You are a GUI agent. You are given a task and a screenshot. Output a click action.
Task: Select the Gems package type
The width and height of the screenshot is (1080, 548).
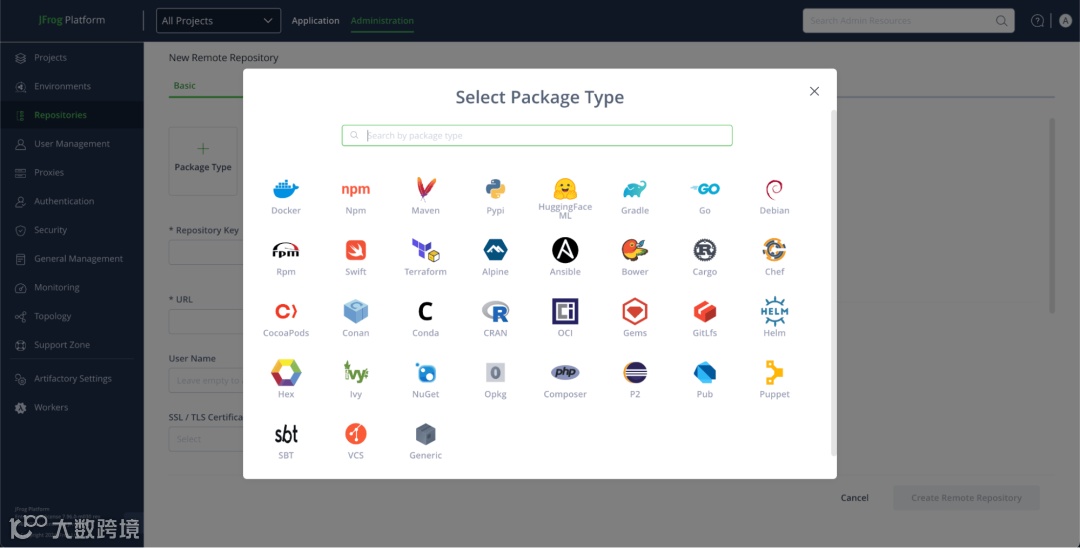634,319
